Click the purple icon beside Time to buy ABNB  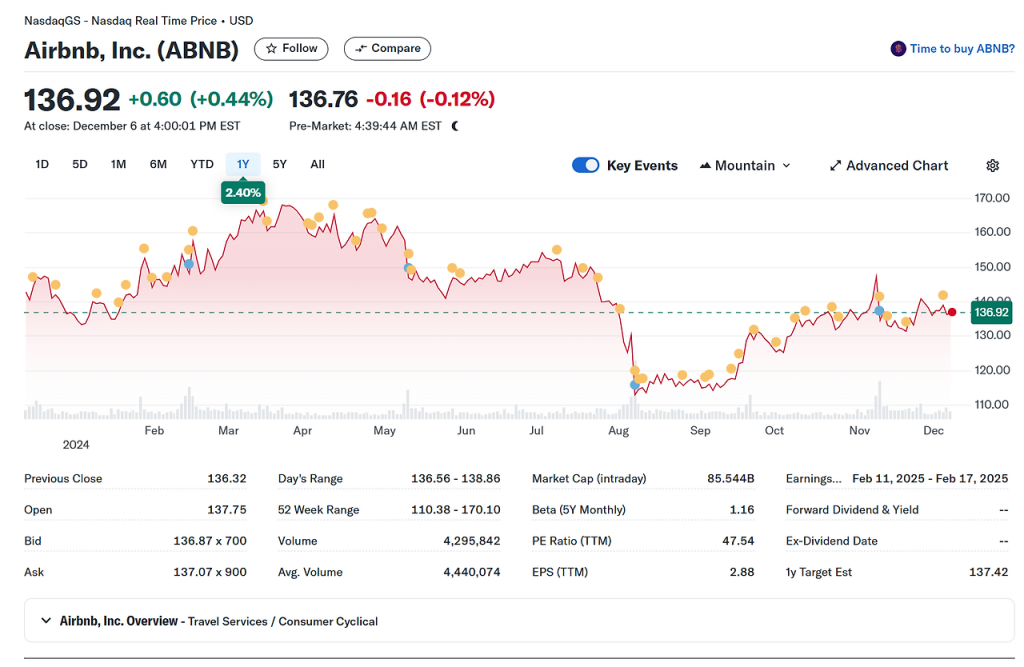899,49
